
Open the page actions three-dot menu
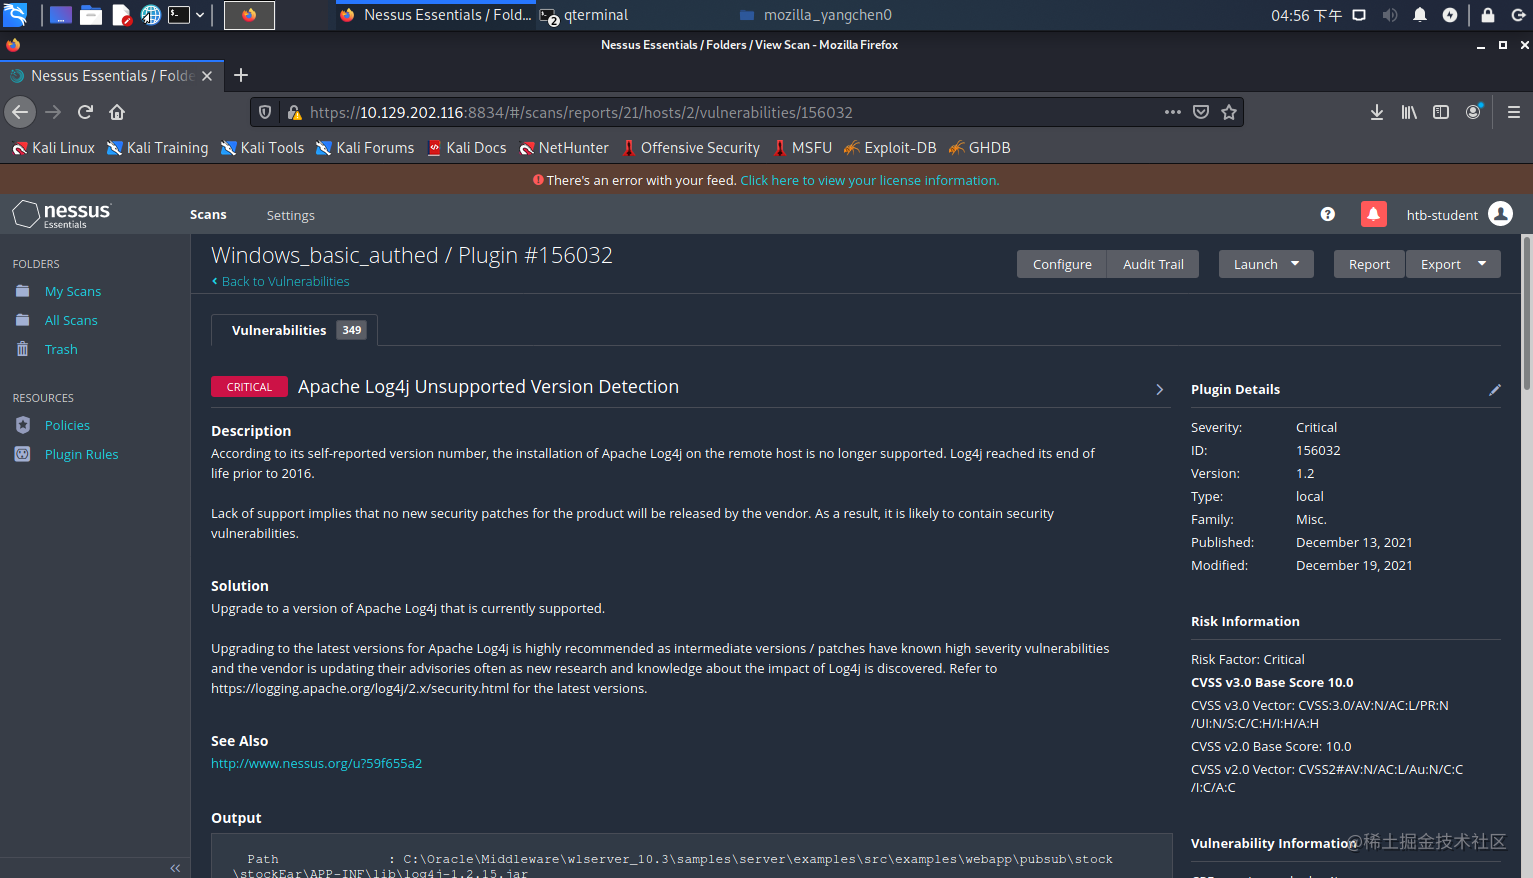click(1173, 112)
